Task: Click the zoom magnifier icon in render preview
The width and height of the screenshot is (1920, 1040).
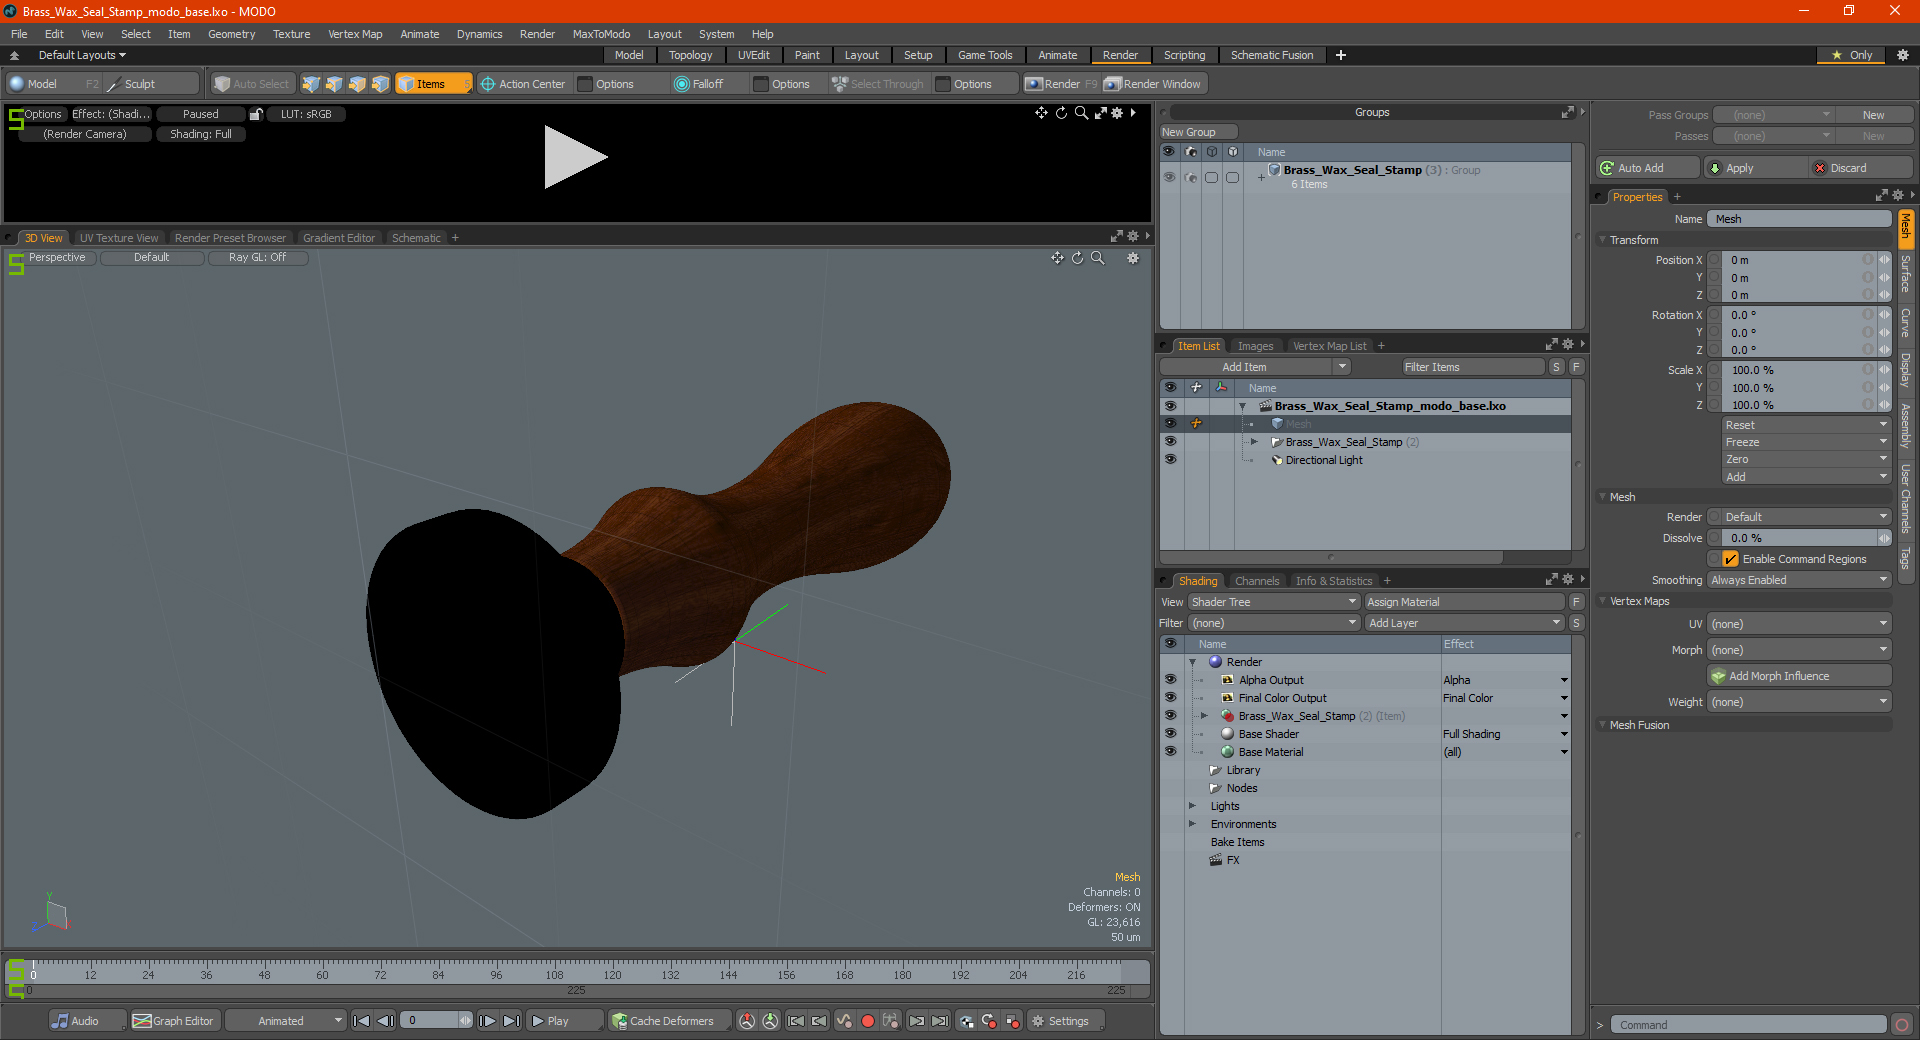Action: [x=1081, y=113]
